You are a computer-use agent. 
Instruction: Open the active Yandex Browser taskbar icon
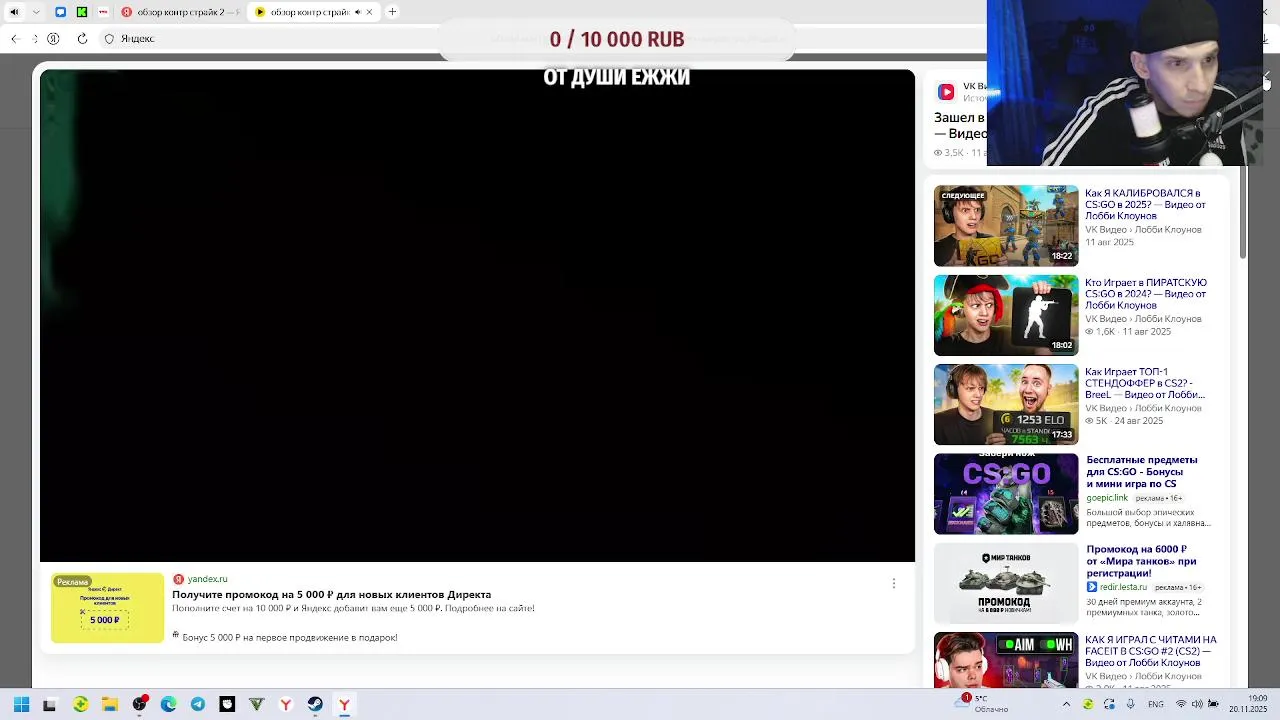pyautogui.click(x=344, y=705)
